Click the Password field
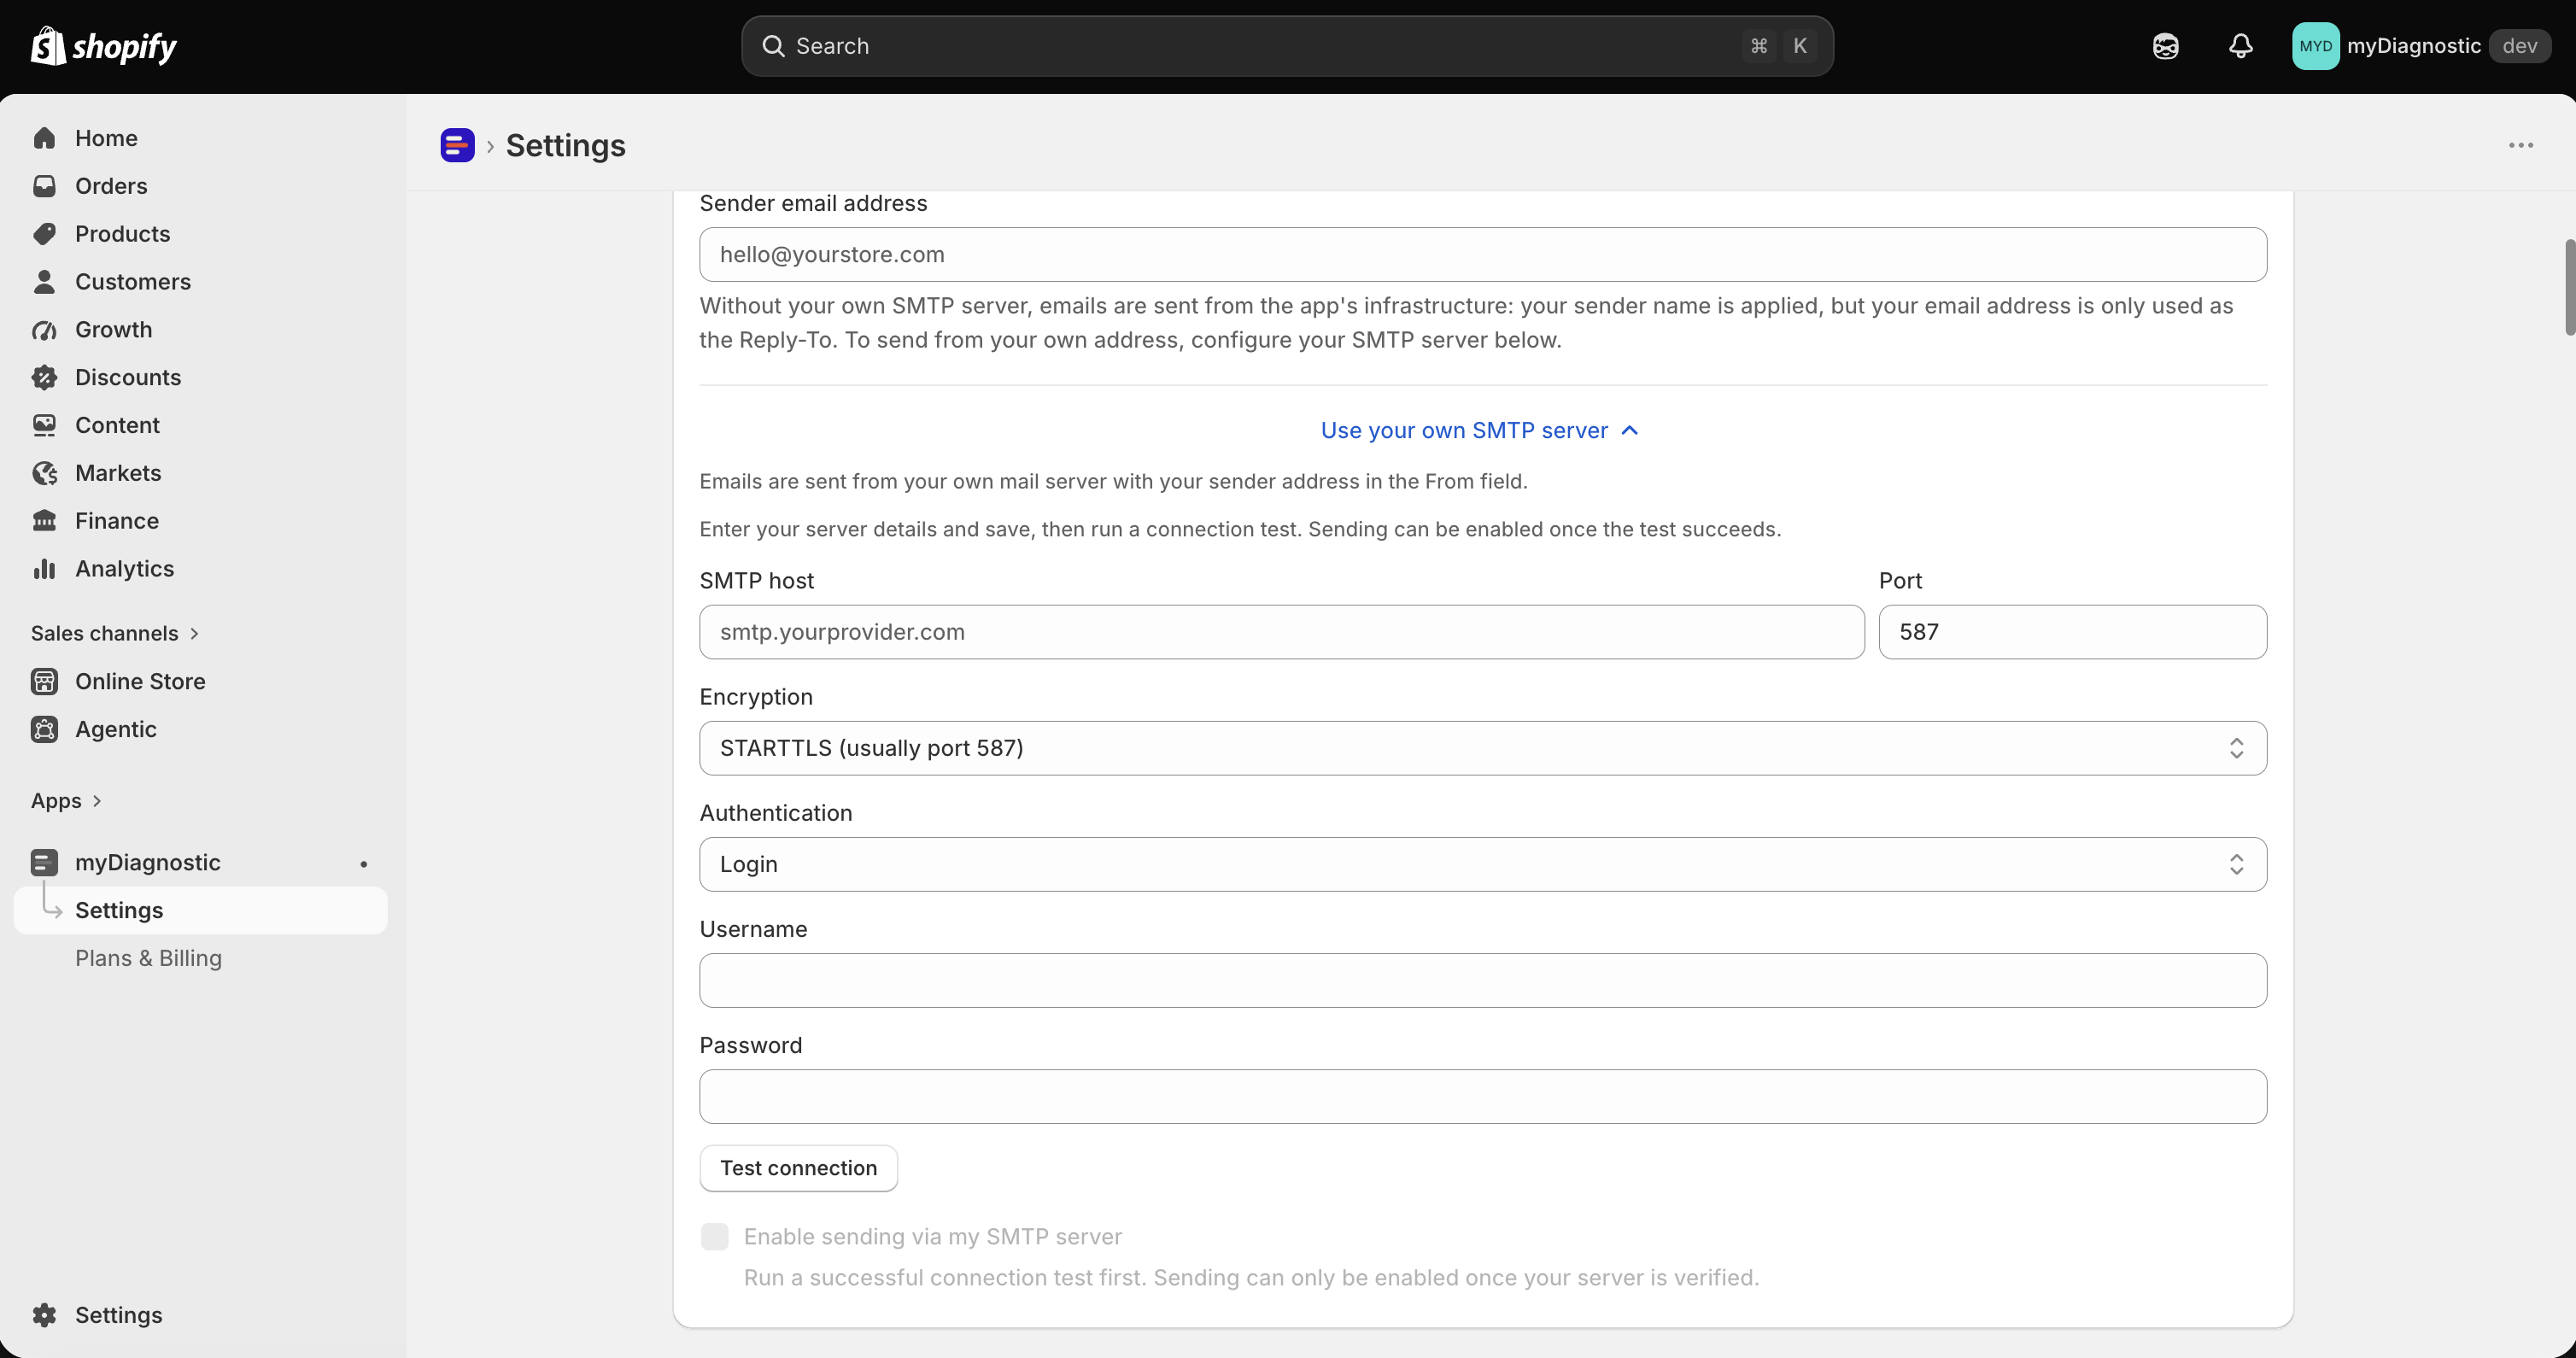This screenshot has width=2576, height=1358. click(1482, 1096)
